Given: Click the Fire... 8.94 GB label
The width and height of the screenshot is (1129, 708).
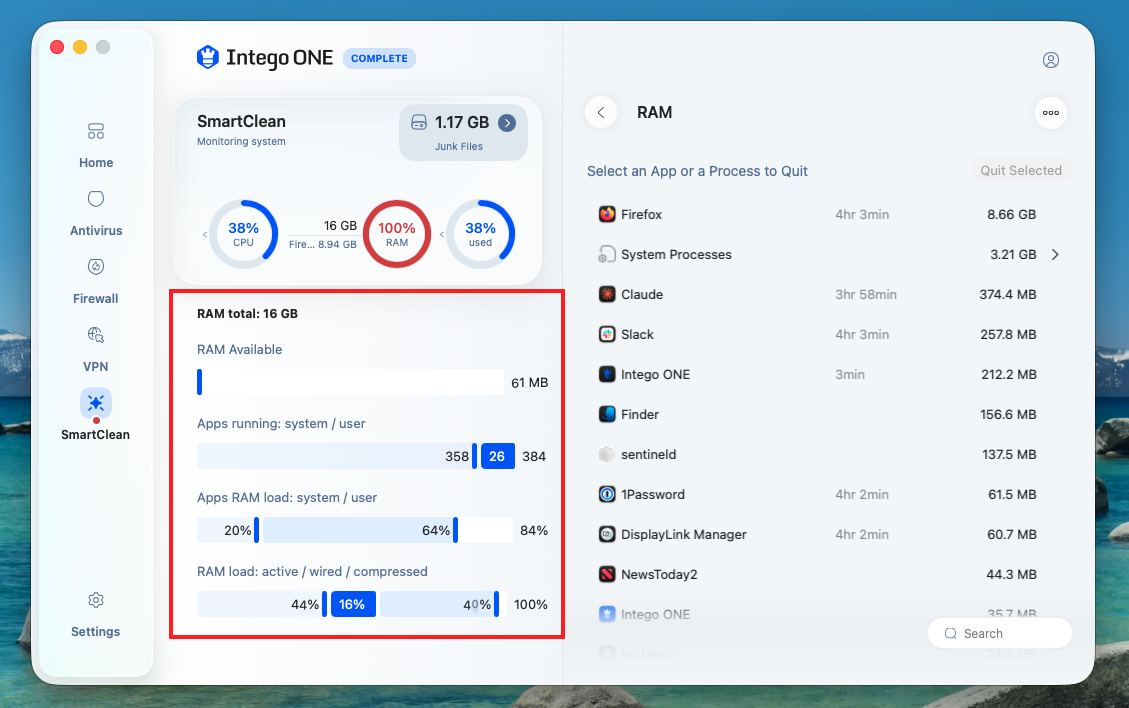Looking at the screenshot, I should pyautogui.click(x=323, y=245).
